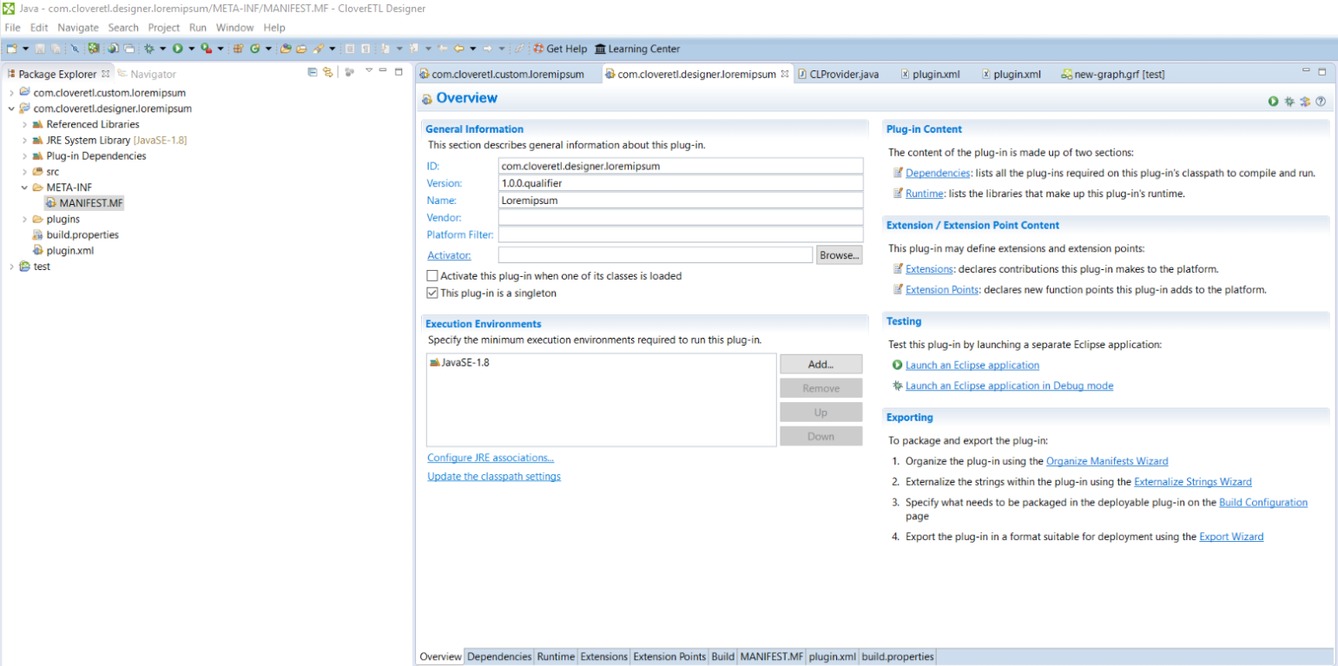Viewport: 1338px width, 666px height.
Task: Open Get Help in the toolbar
Action: pos(560,48)
